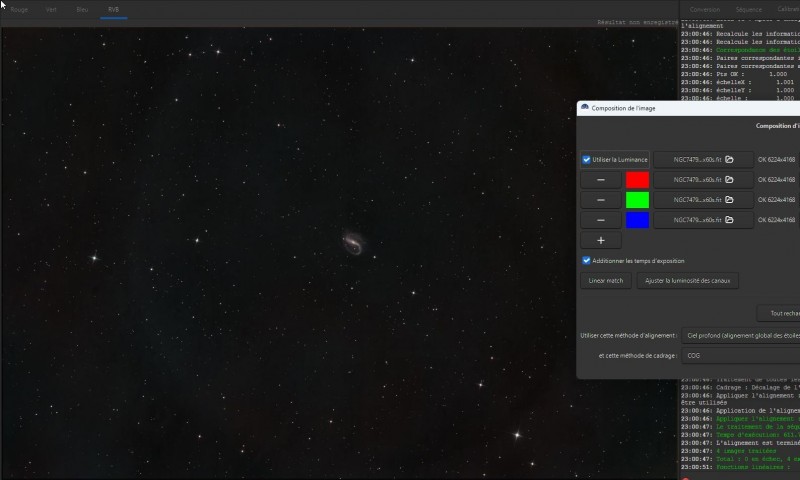Click Ajuster la luminosité des canaux

(x=687, y=281)
